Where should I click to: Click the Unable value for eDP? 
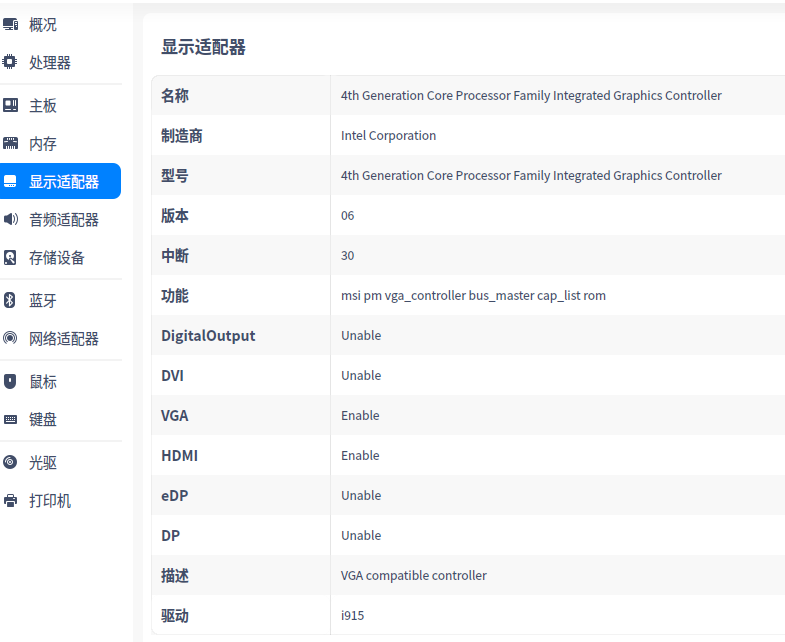[x=361, y=496]
